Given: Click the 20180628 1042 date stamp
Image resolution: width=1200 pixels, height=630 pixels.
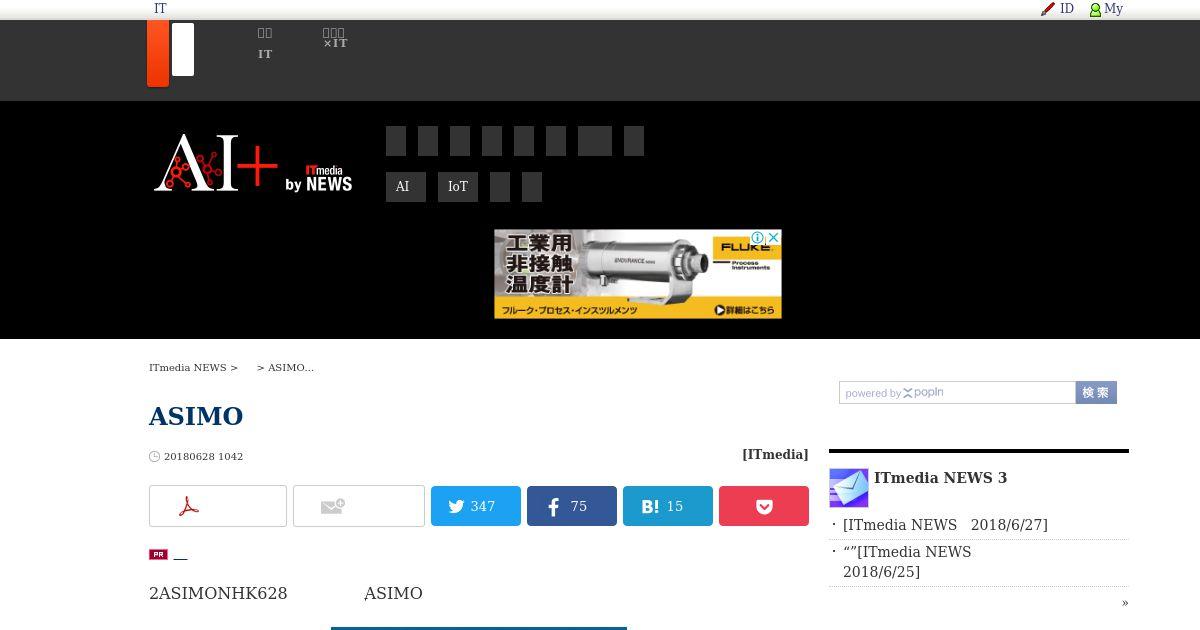Looking at the screenshot, I should (203, 456).
